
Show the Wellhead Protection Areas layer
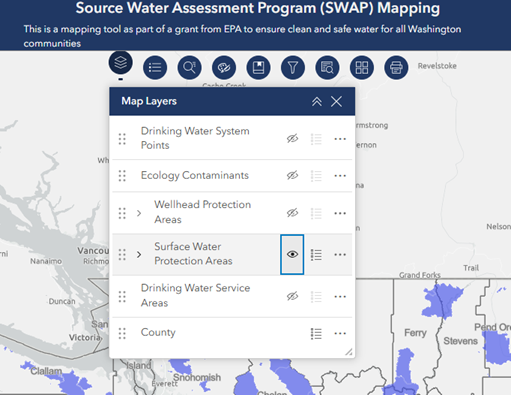pyautogui.click(x=292, y=213)
